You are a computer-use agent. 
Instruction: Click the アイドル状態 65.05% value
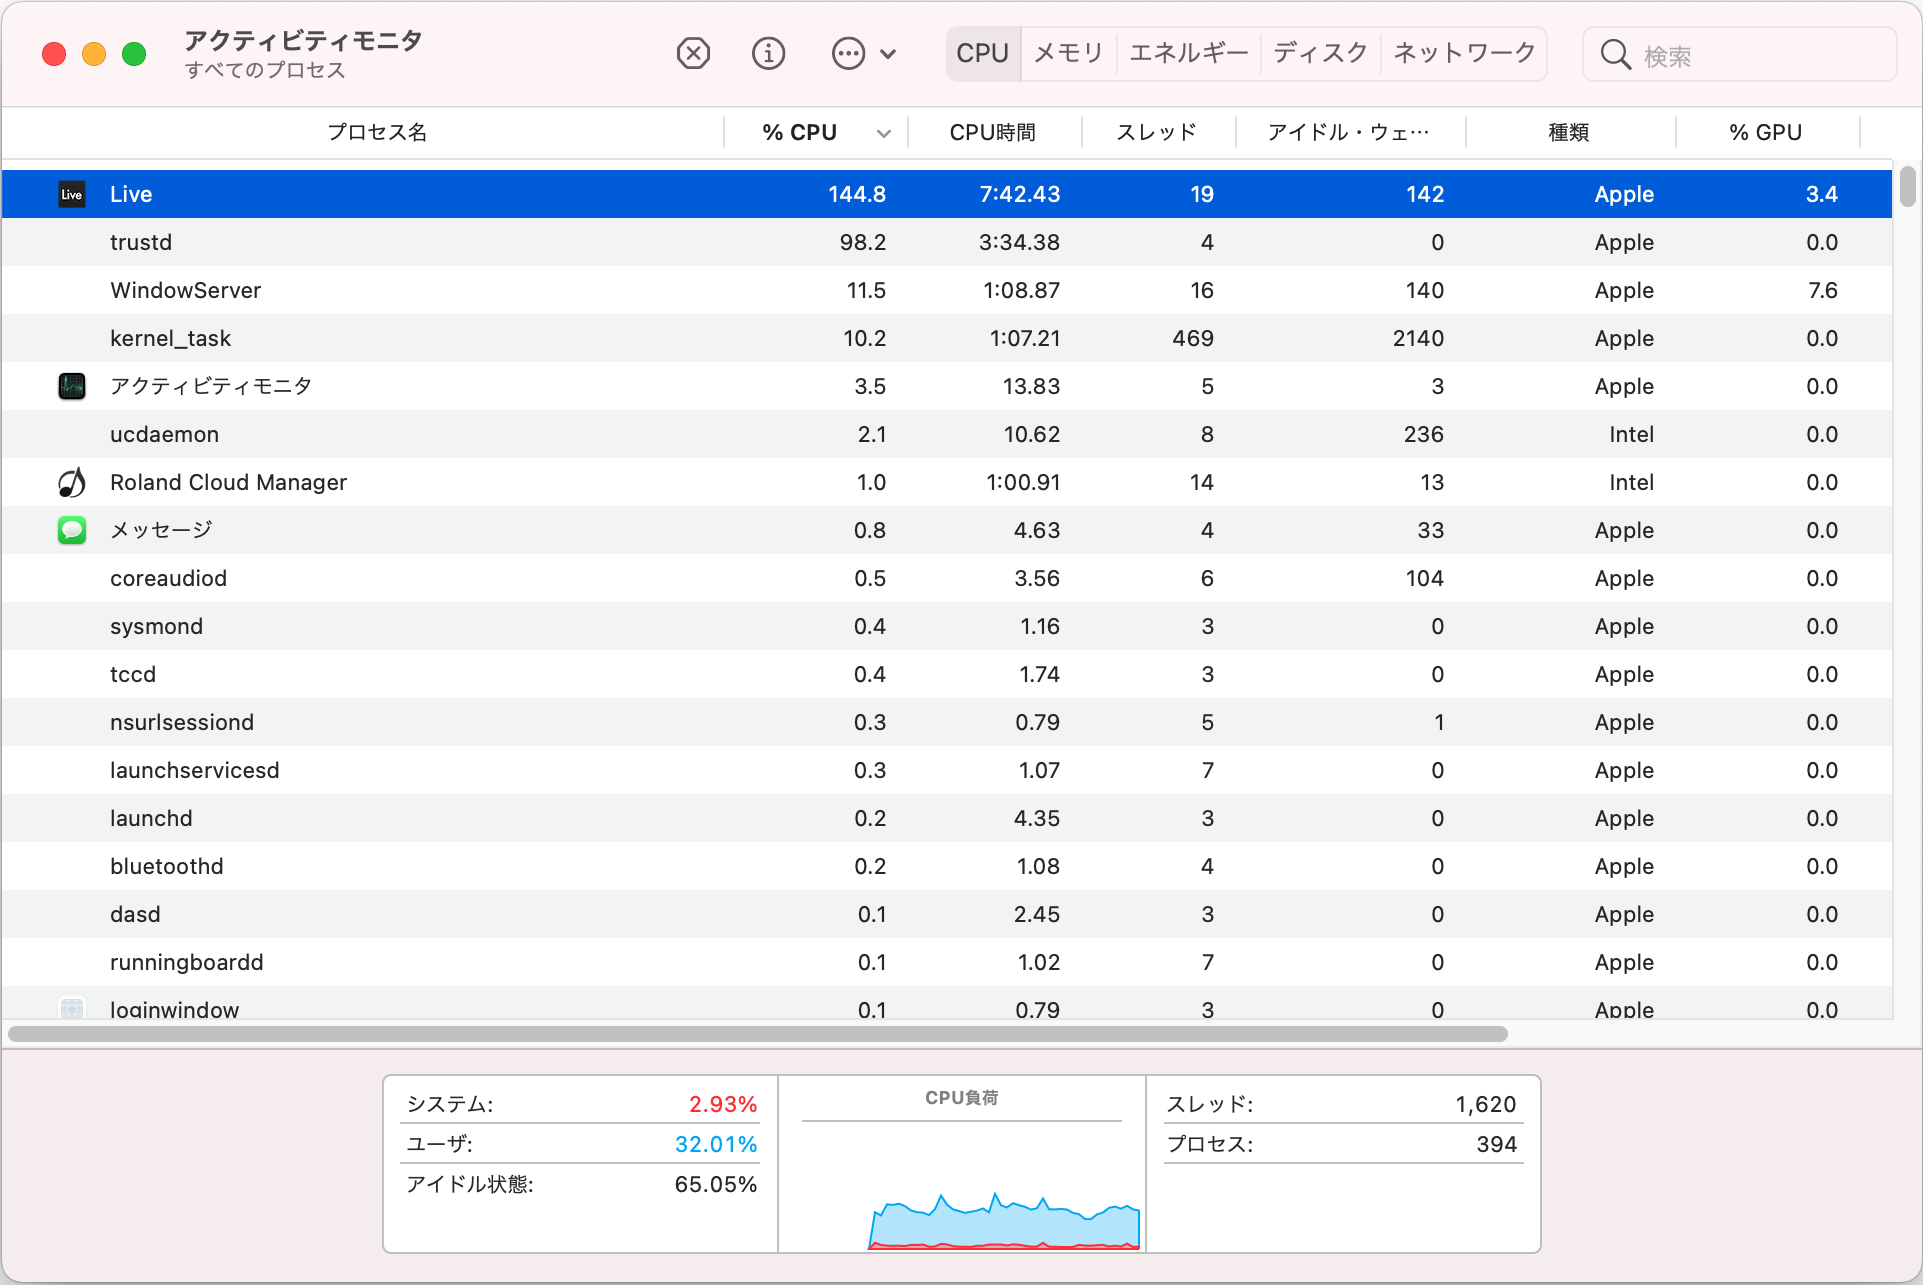point(716,1184)
